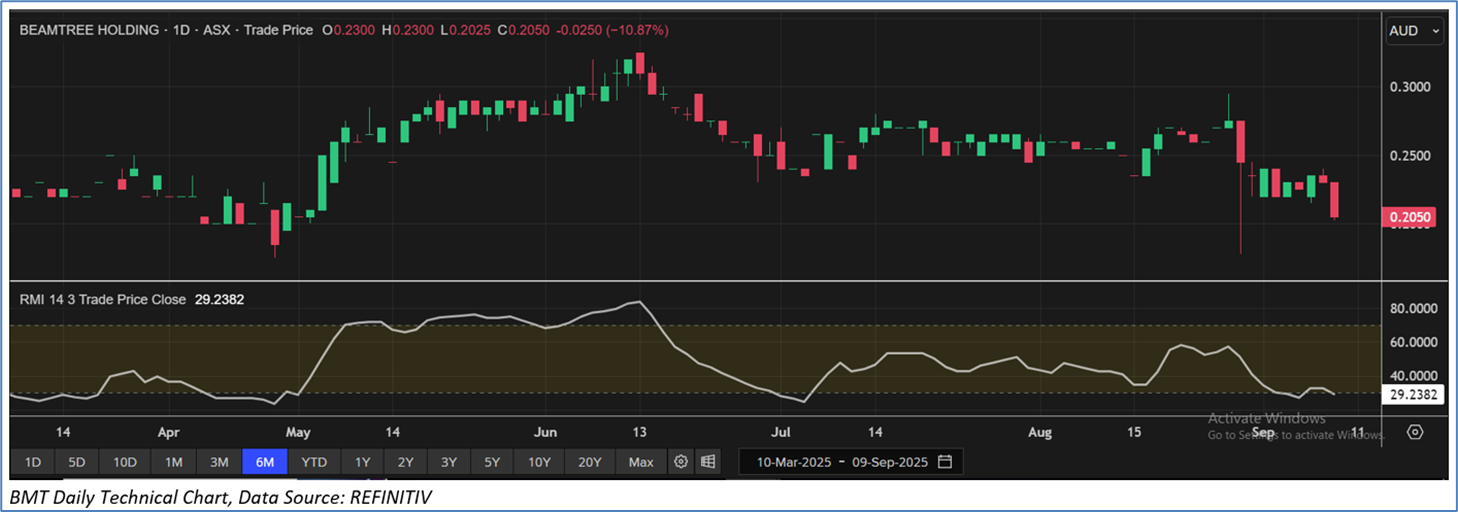Expand the AUD currency dropdown

[x=1414, y=31]
